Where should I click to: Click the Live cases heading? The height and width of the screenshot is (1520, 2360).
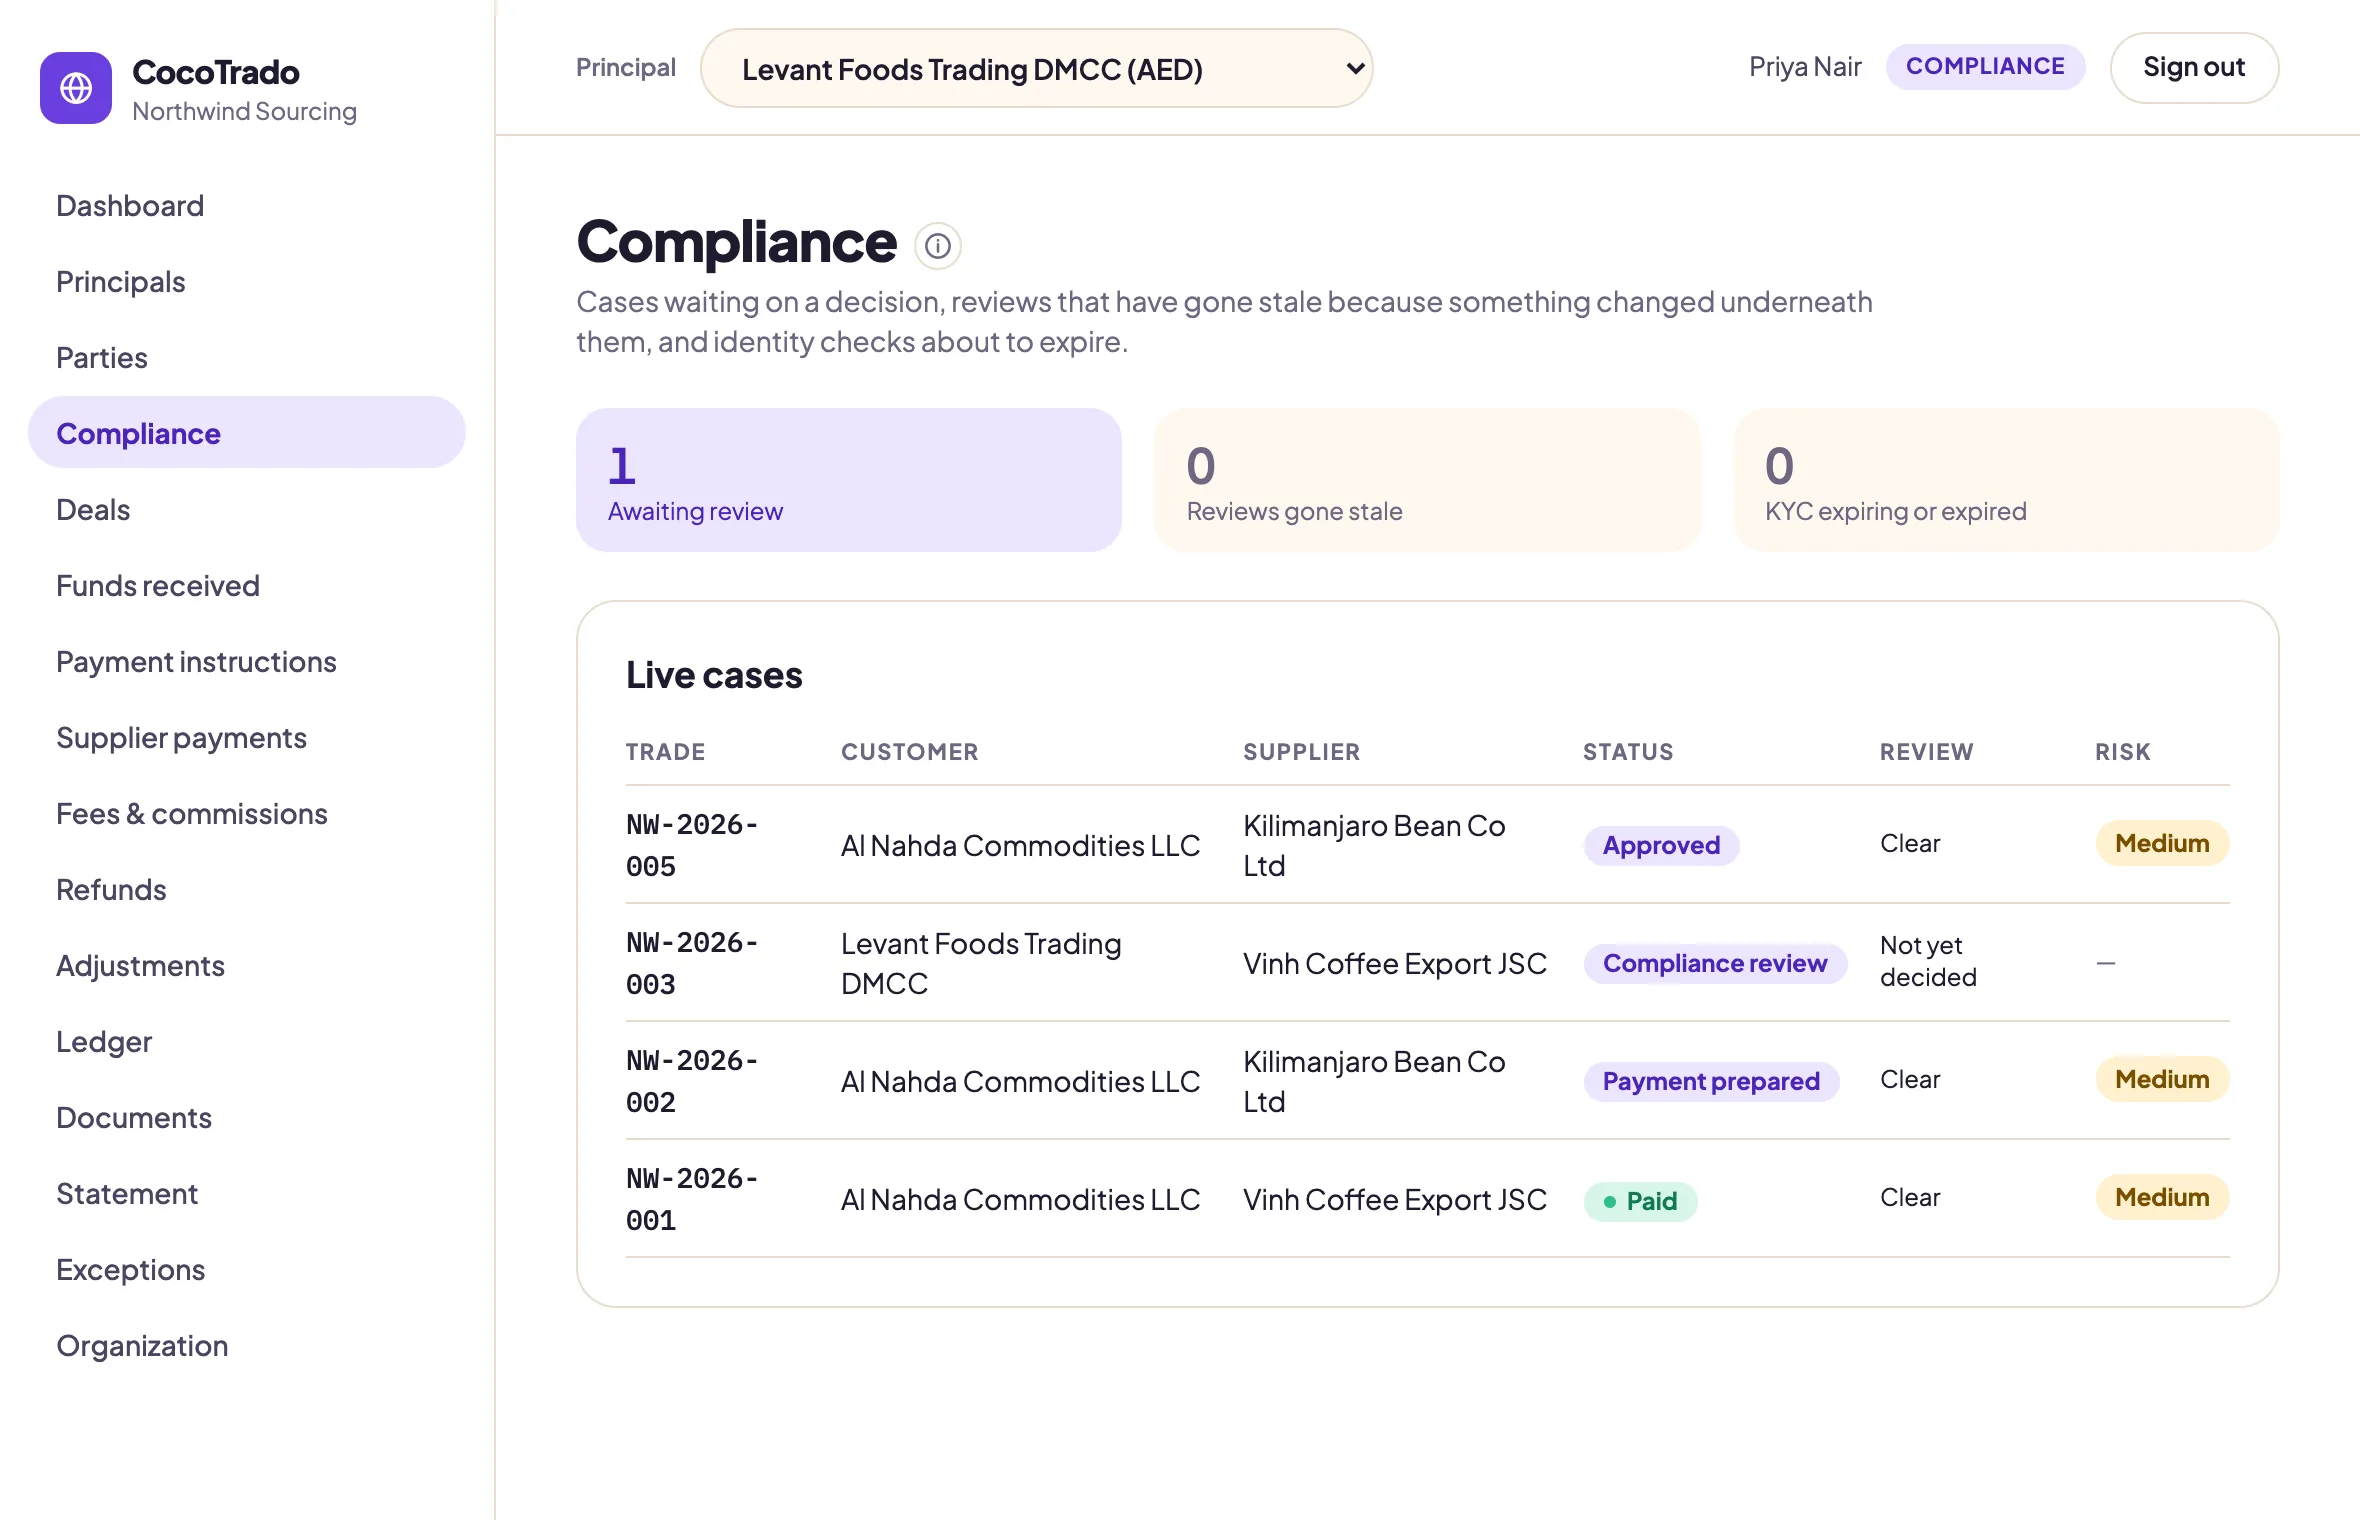coord(714,675)
